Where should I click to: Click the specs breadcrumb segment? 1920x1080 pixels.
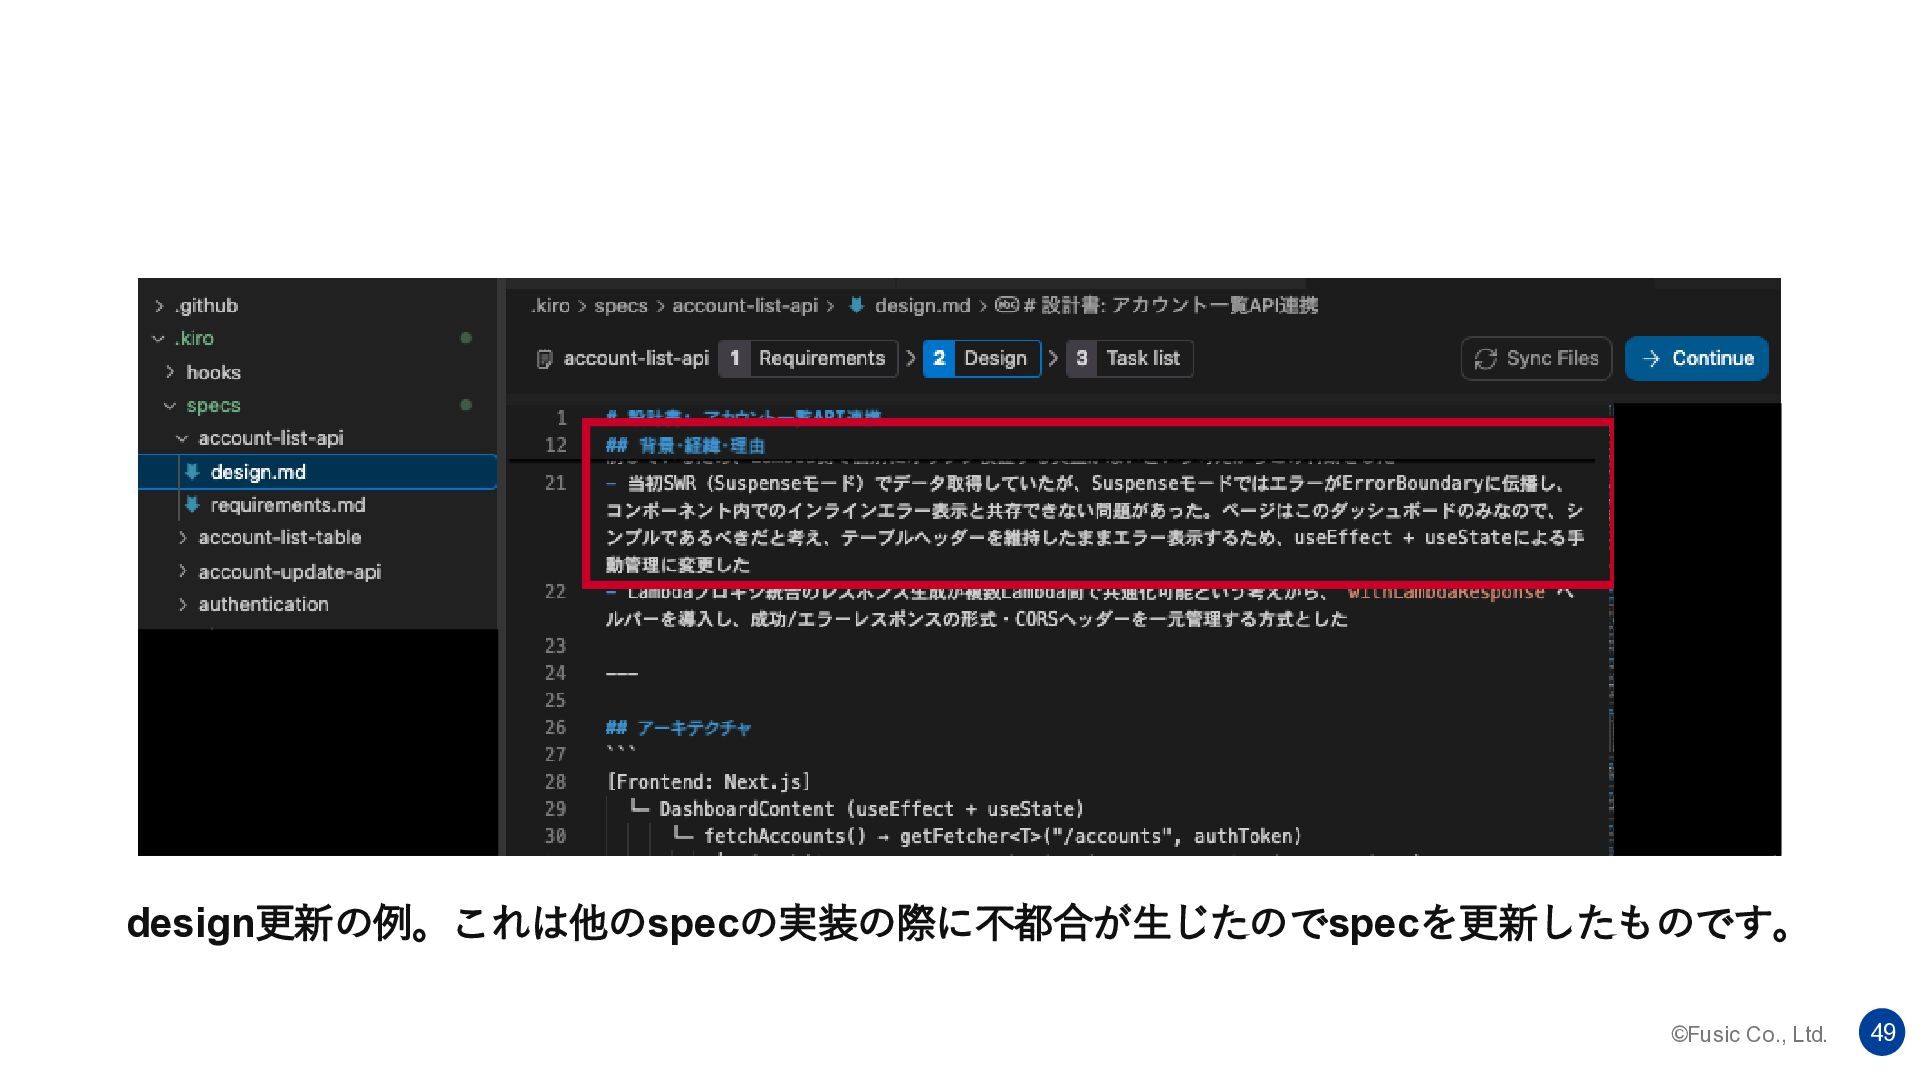point(620,305)
